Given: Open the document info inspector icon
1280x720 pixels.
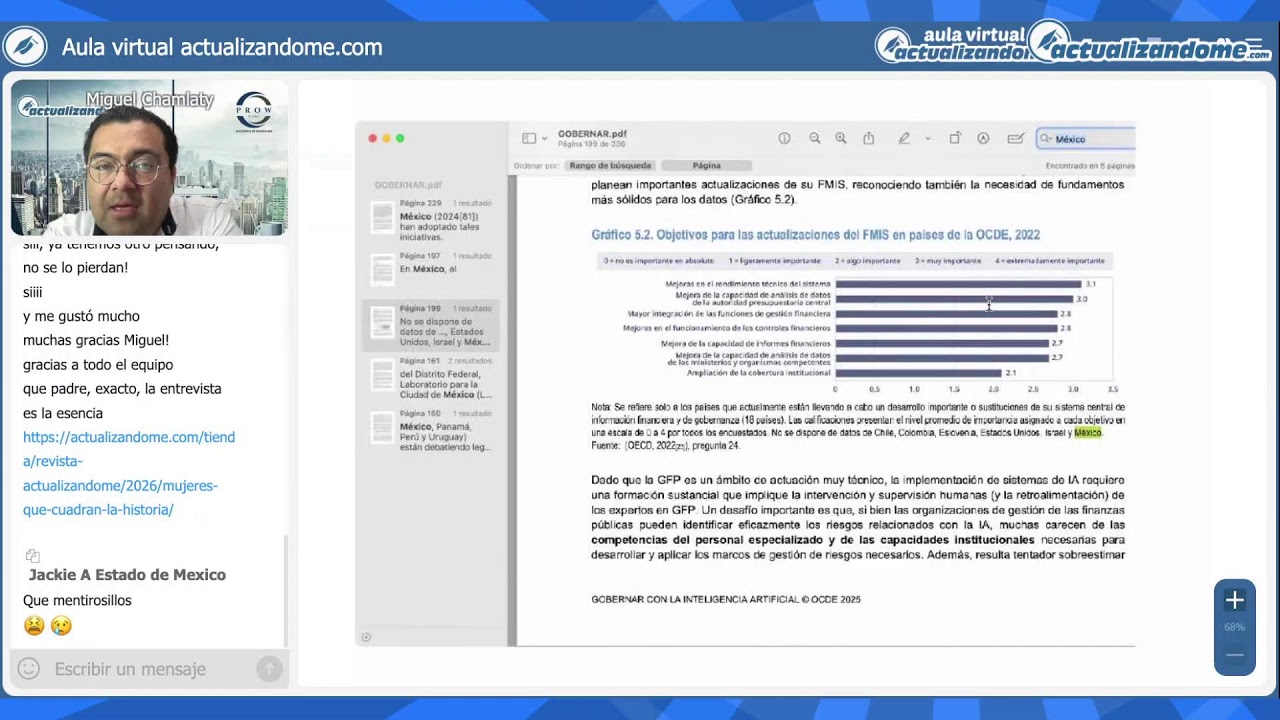Looking at the screenshot, I should [x=784, y=138].
